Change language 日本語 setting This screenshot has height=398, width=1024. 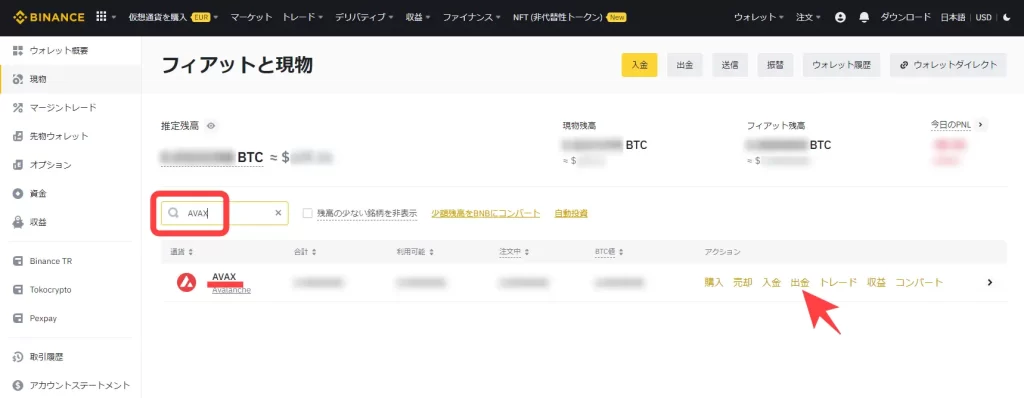coord(954,18)
